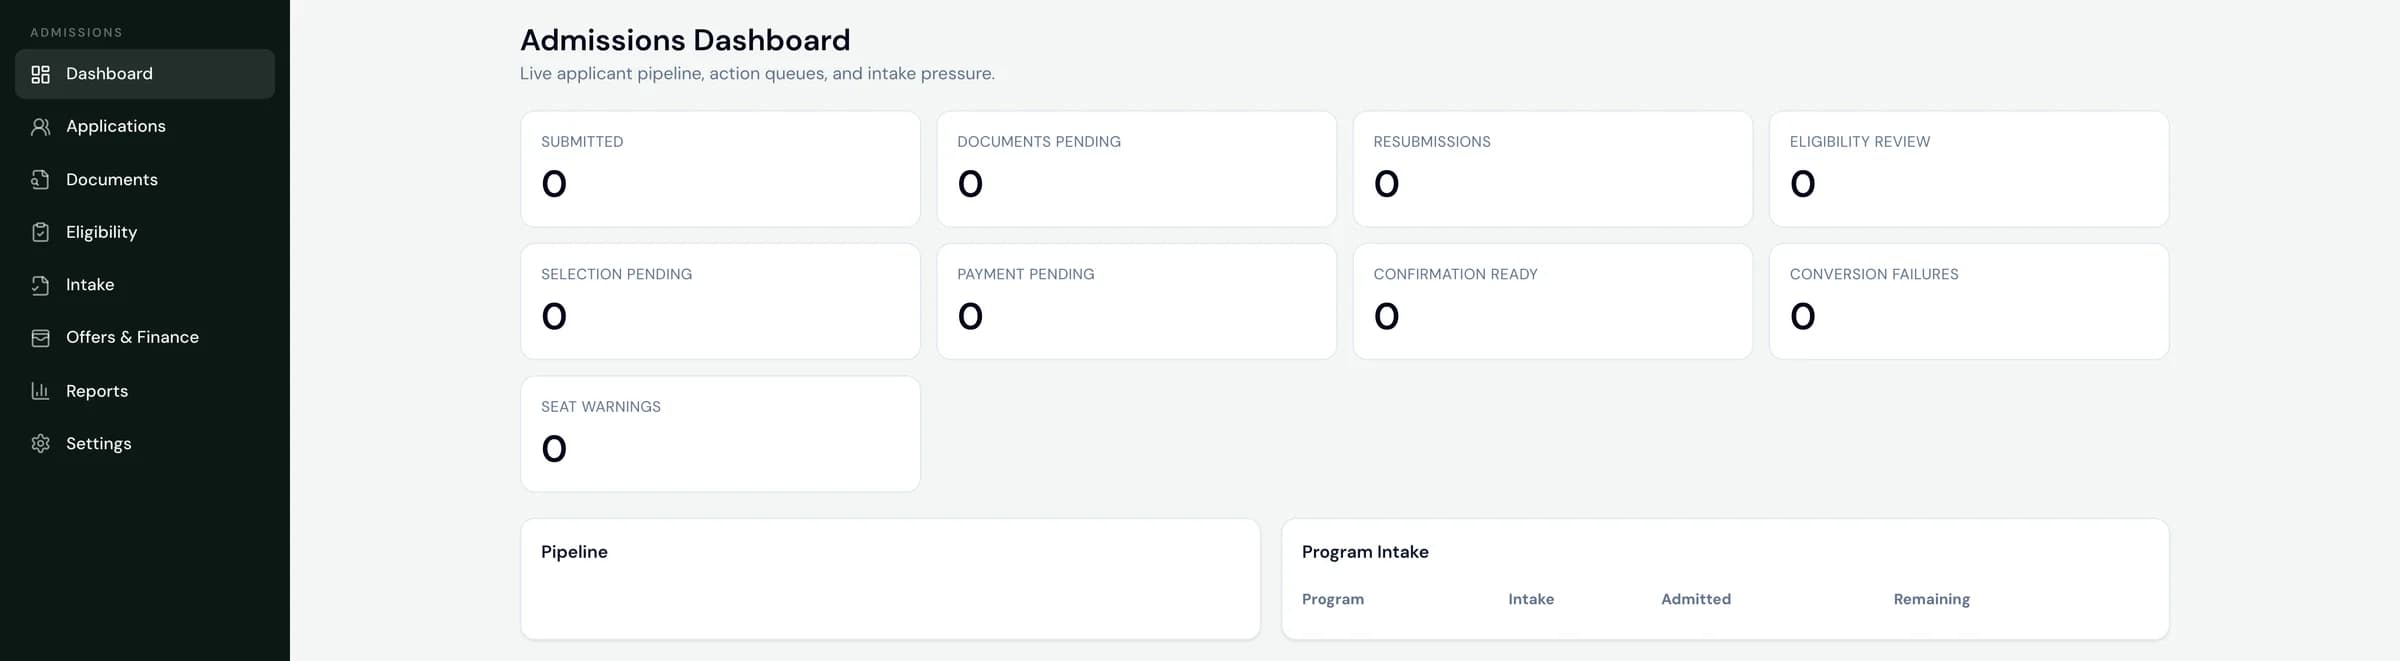The image size is (2400, 661).
Task: Open the Submitted stat card
Action: click(720, 169)
